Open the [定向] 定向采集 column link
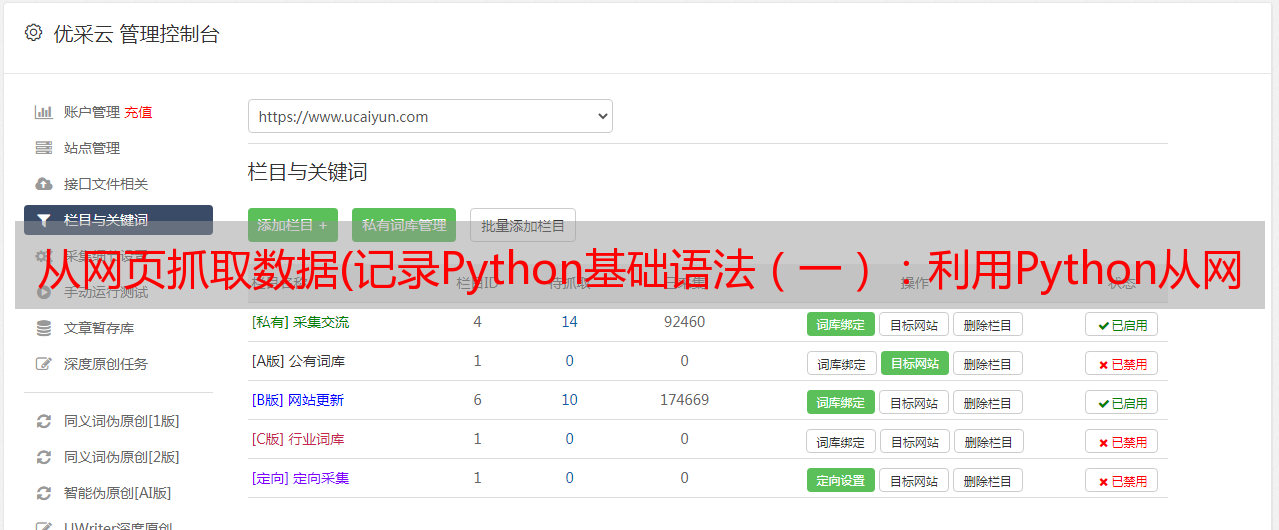 tap(300, 478)
